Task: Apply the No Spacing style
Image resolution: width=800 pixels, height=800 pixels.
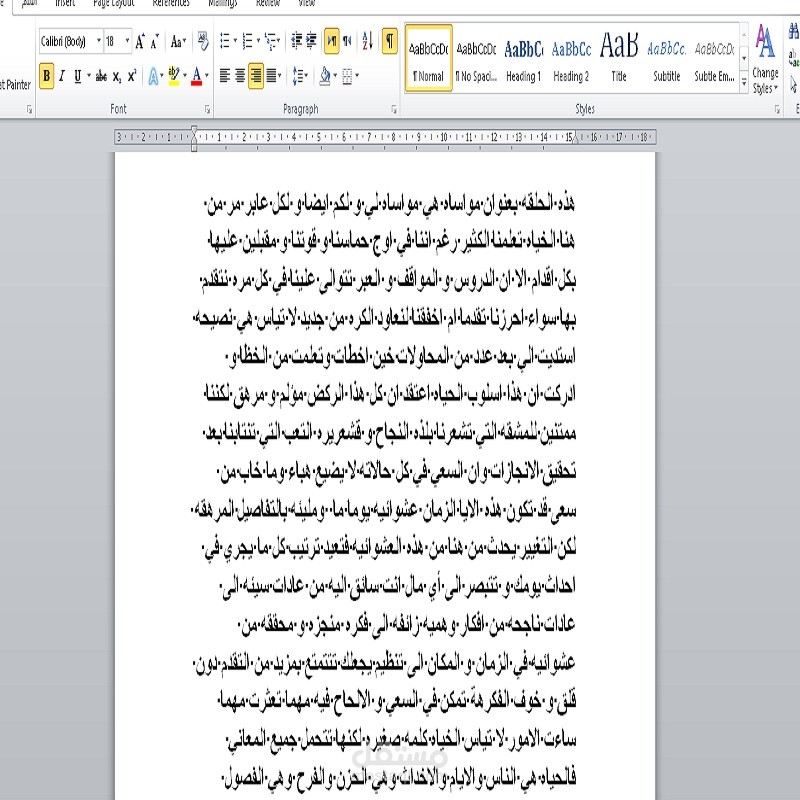Action: [x=476, y=58]
